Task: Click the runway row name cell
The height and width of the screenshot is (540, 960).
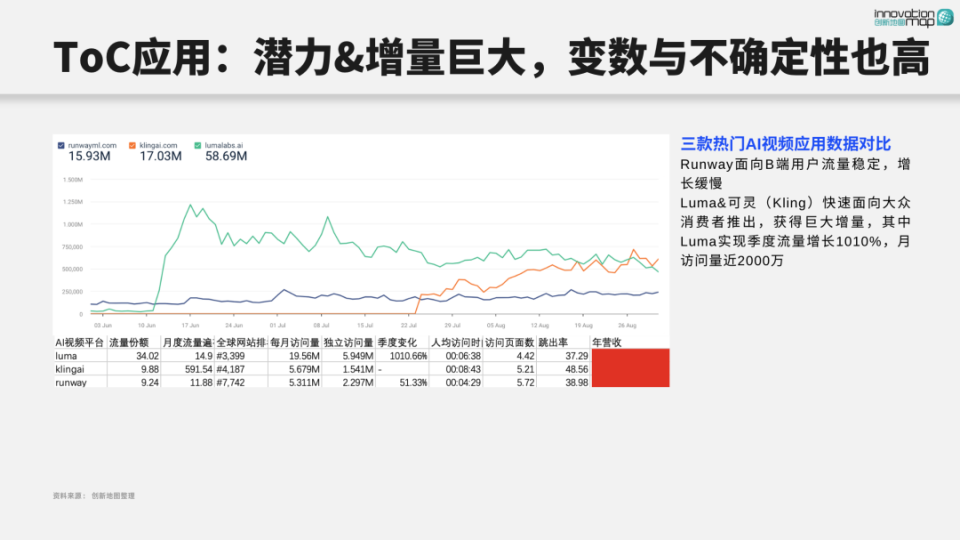Action: tap(71, 383)
